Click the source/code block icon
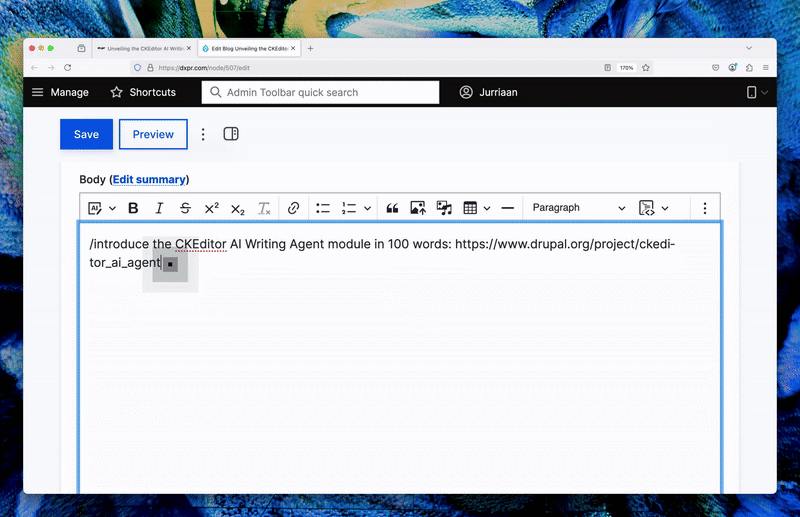The height and width of the screenshot is (517, 800). 646,208
